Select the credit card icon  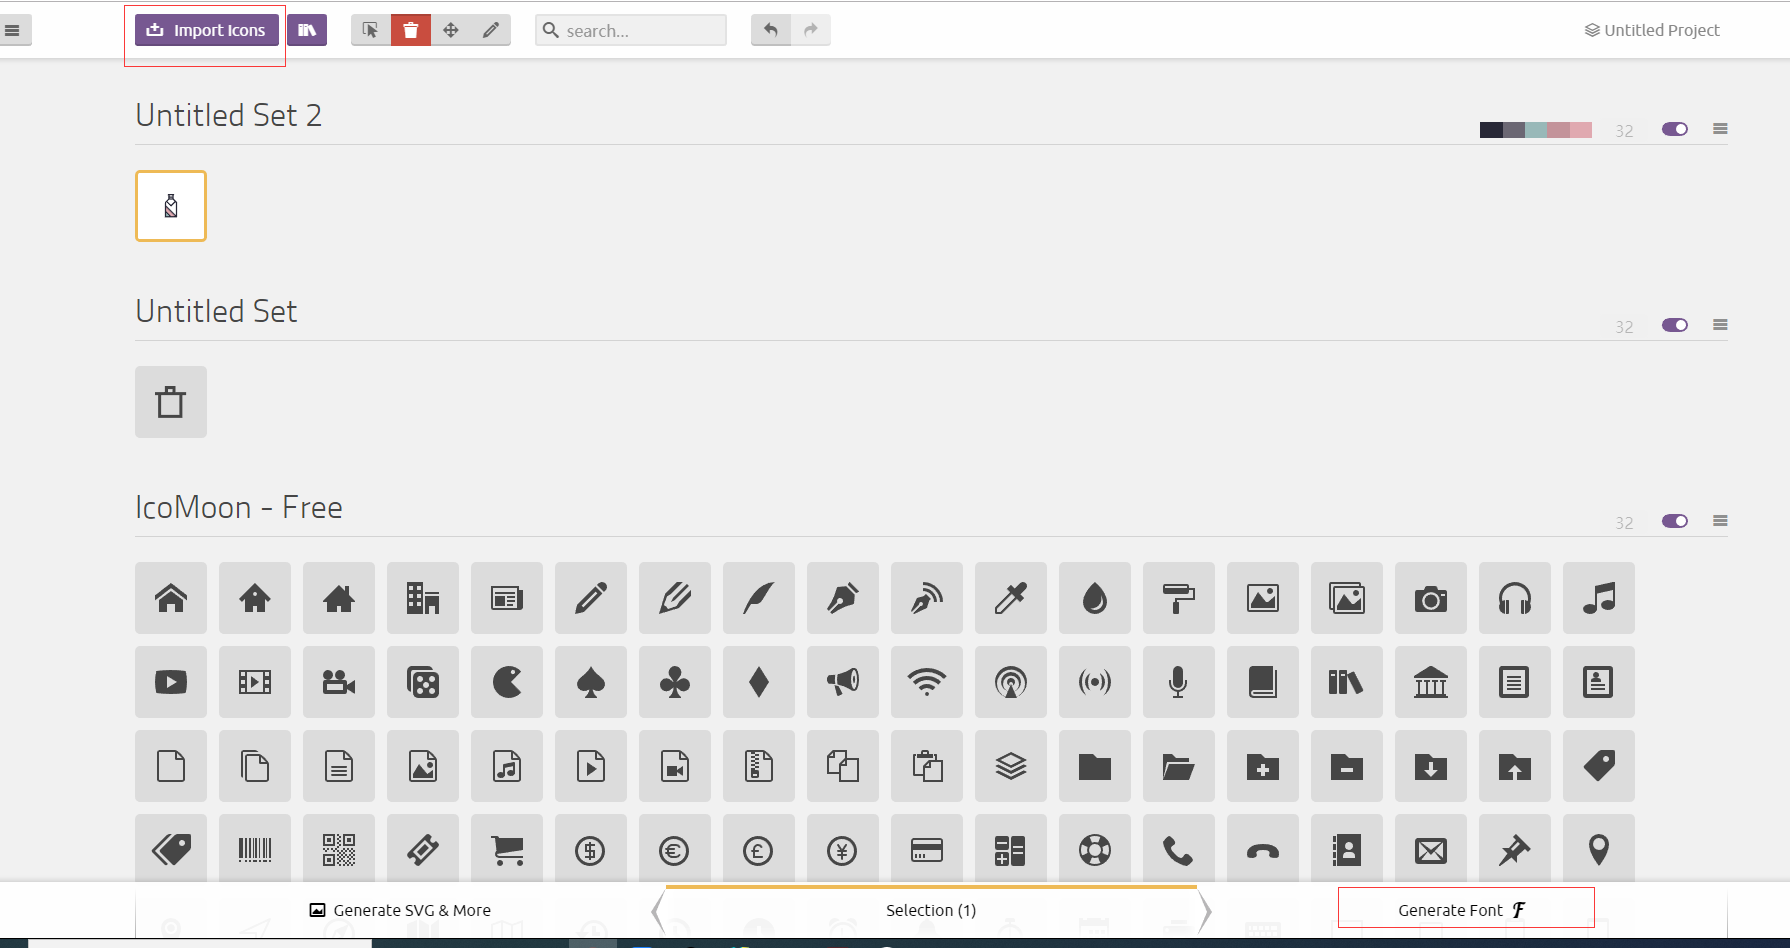coord(927,850)
